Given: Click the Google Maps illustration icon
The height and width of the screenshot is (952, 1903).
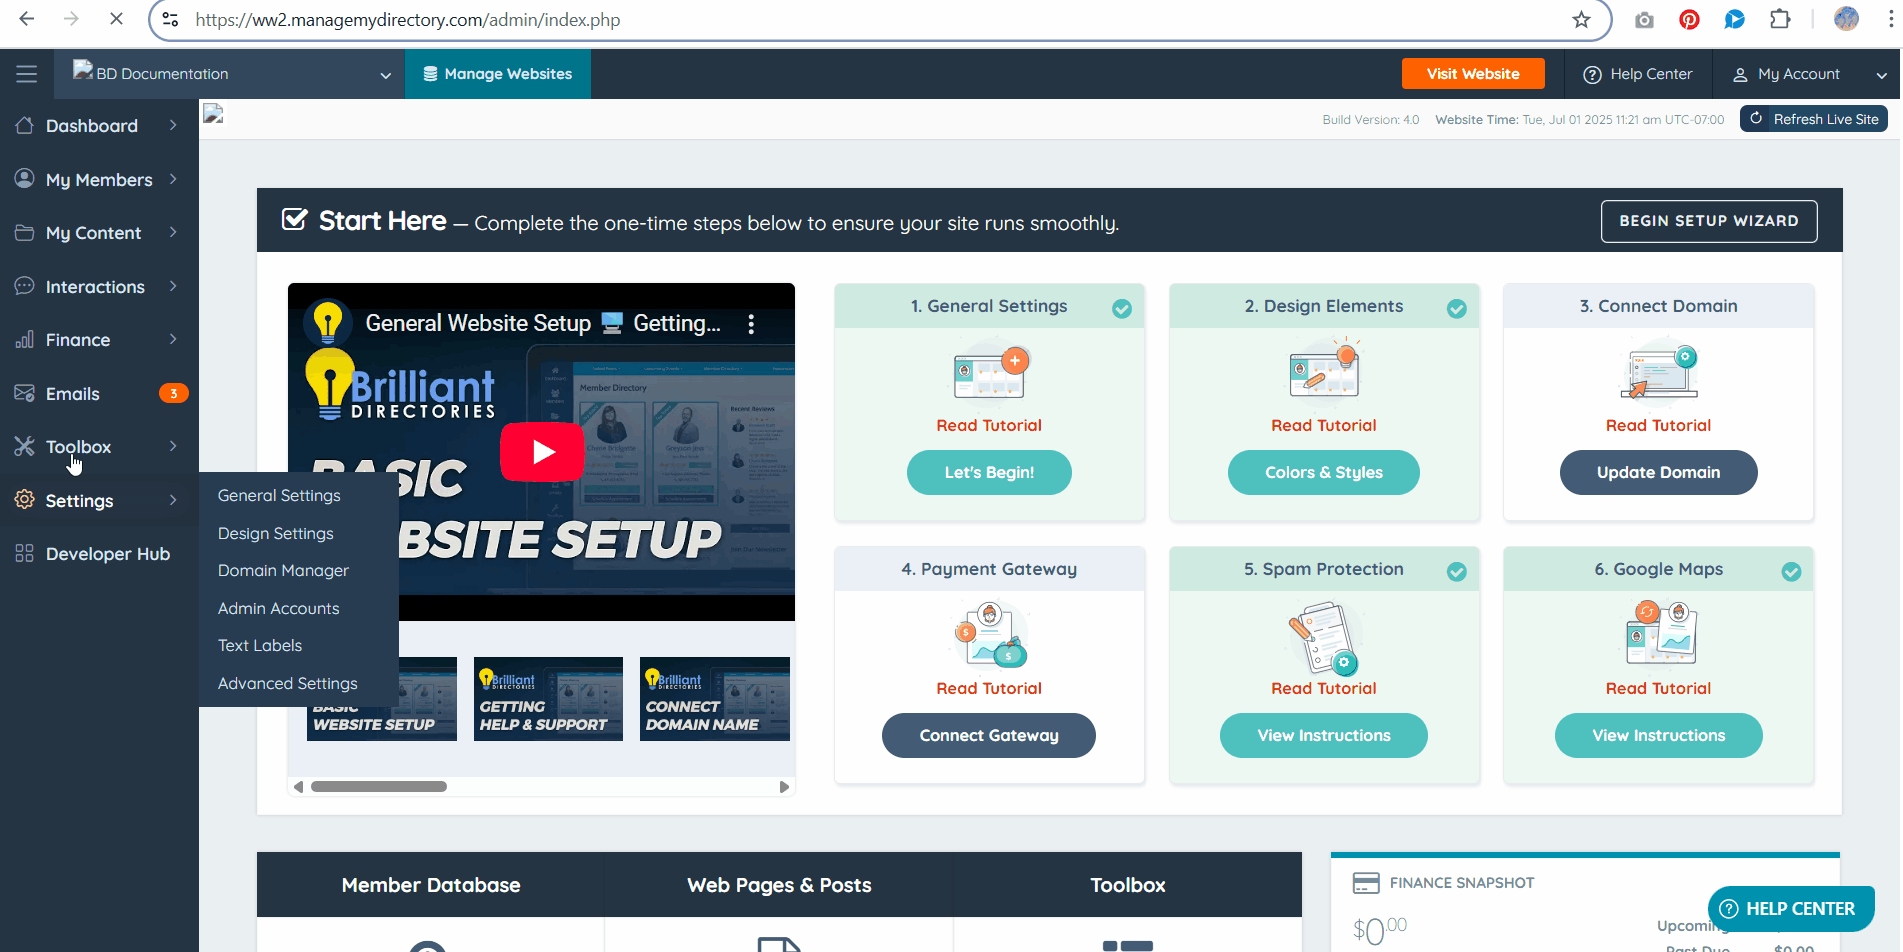Looking at the screenshot, I should point(1660,632).
